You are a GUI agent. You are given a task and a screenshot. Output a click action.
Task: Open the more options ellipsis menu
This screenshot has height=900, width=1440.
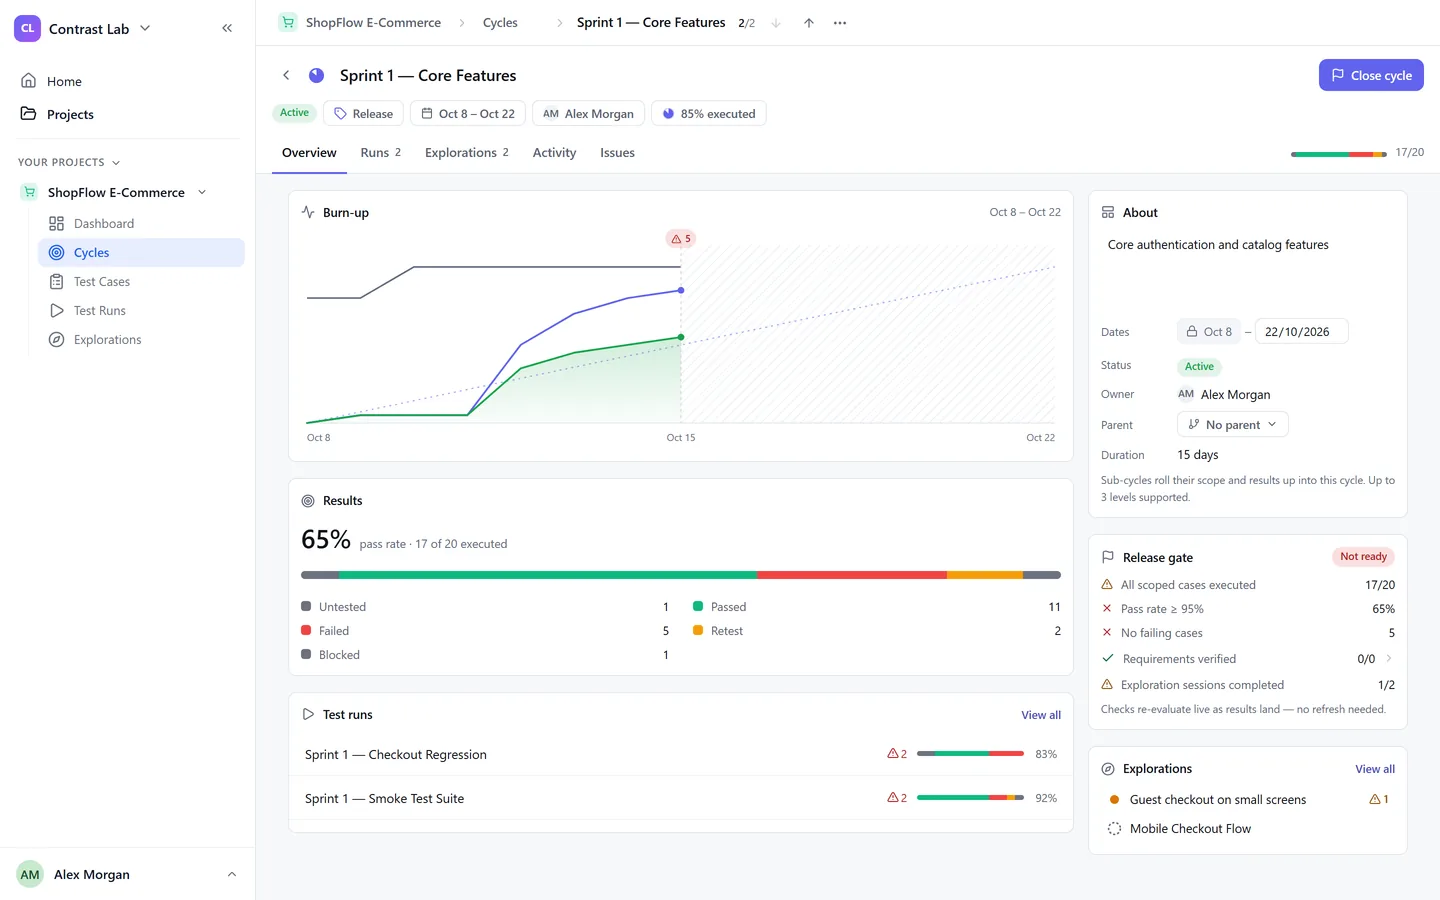[840, 23]
